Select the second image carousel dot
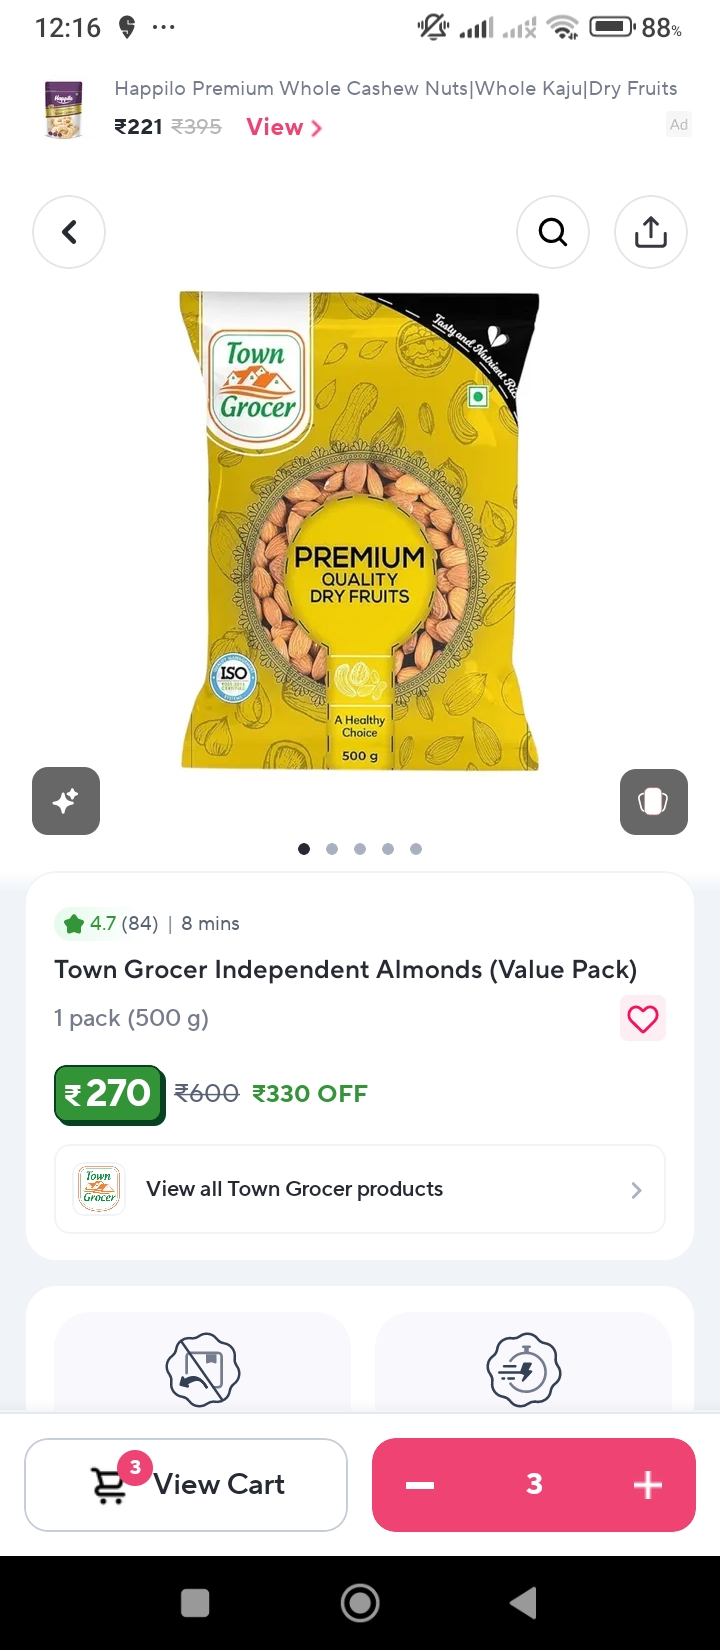The image size is (720, 1650). (x=332, y=849)
